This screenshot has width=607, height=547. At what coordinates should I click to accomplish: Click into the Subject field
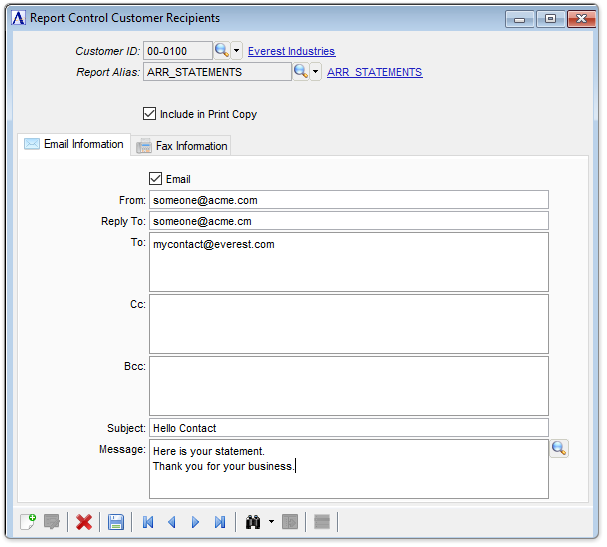pyautogui.click(x=348, y=428)
